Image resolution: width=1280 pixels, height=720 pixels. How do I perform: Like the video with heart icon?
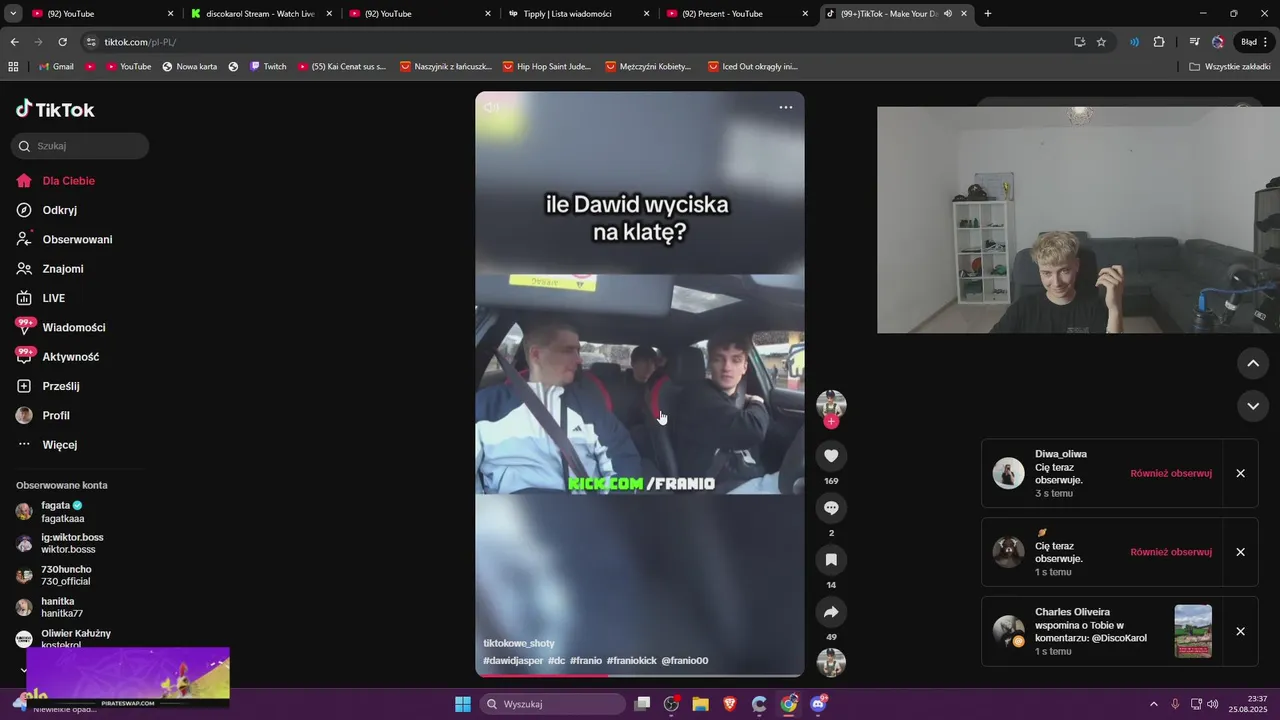tap(831, 456)
